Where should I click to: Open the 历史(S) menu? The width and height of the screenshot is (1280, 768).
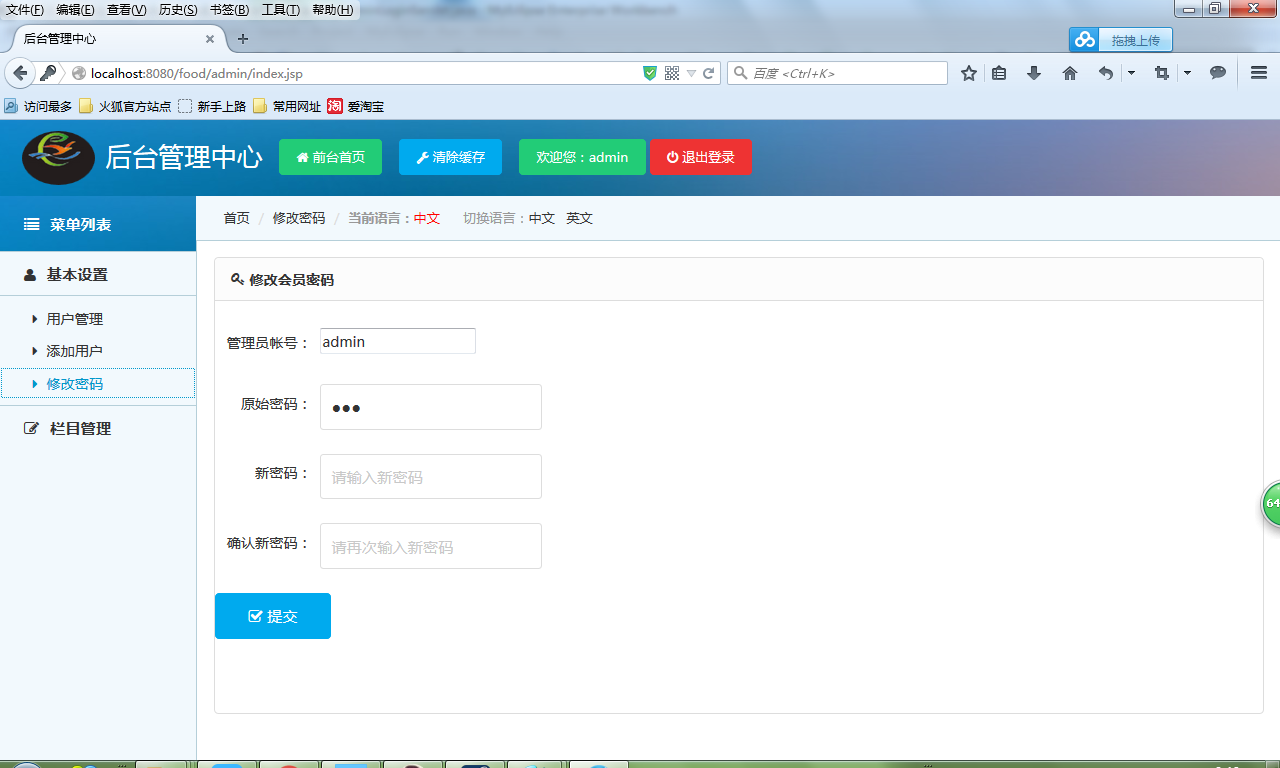click(x=178, y=10)
